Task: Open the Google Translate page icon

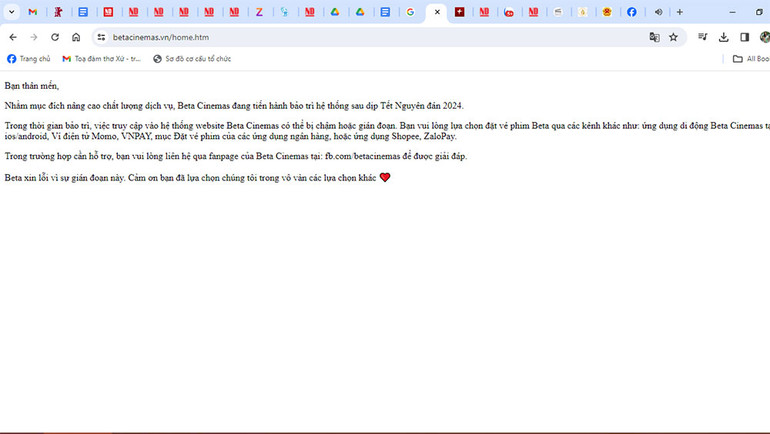Action: click(x=654, y=37)
